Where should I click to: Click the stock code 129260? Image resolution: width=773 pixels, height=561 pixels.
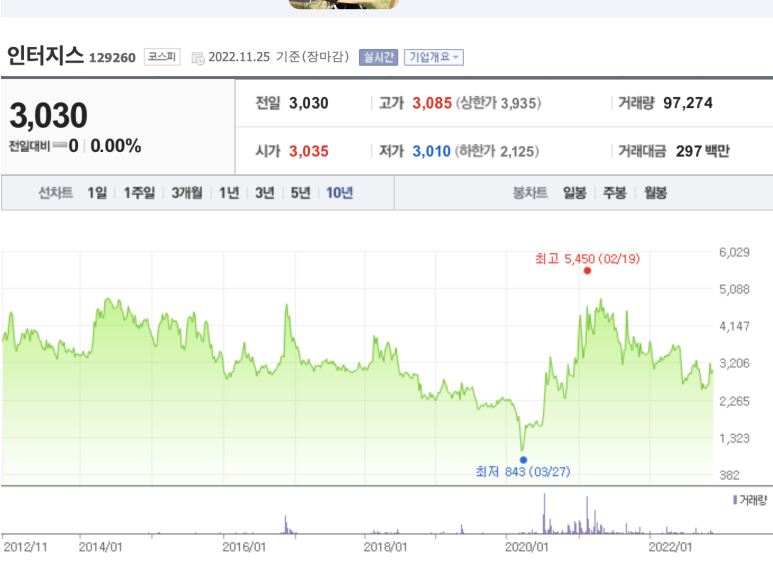coord(112,58)
